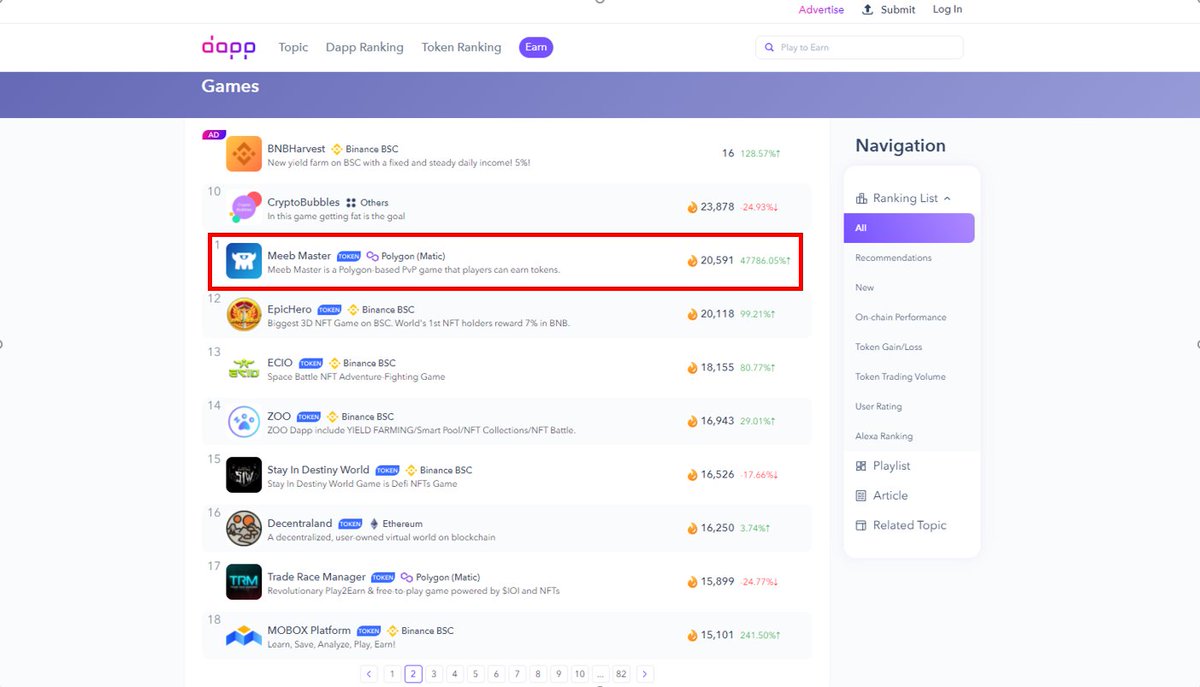Click the Meeb Master app logo
Viewport: 1200px width, 687px height.
[x=244, y=261]
